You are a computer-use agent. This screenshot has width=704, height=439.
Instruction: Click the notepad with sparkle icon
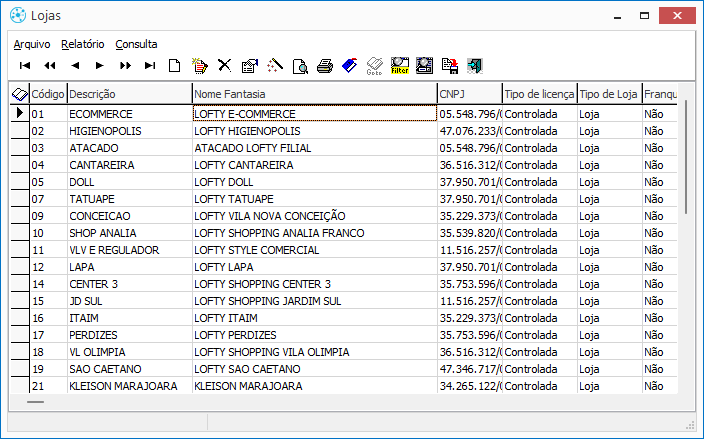[x=199, y=66]
